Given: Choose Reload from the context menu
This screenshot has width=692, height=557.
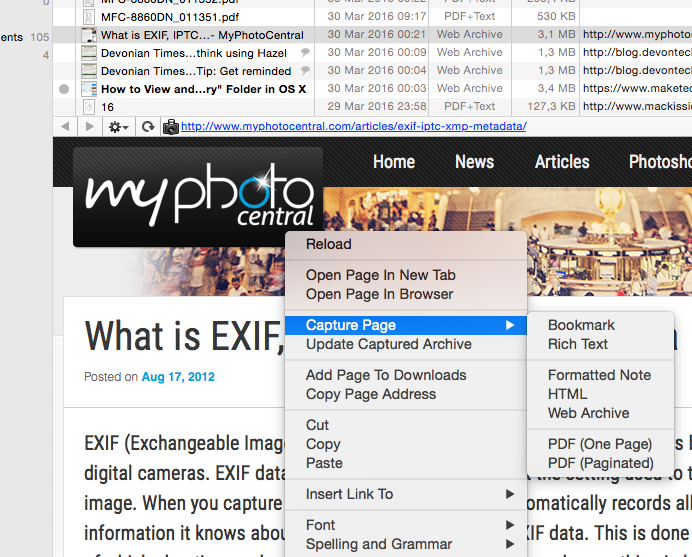Looking at the screenshot, I should tap(328, 244).
